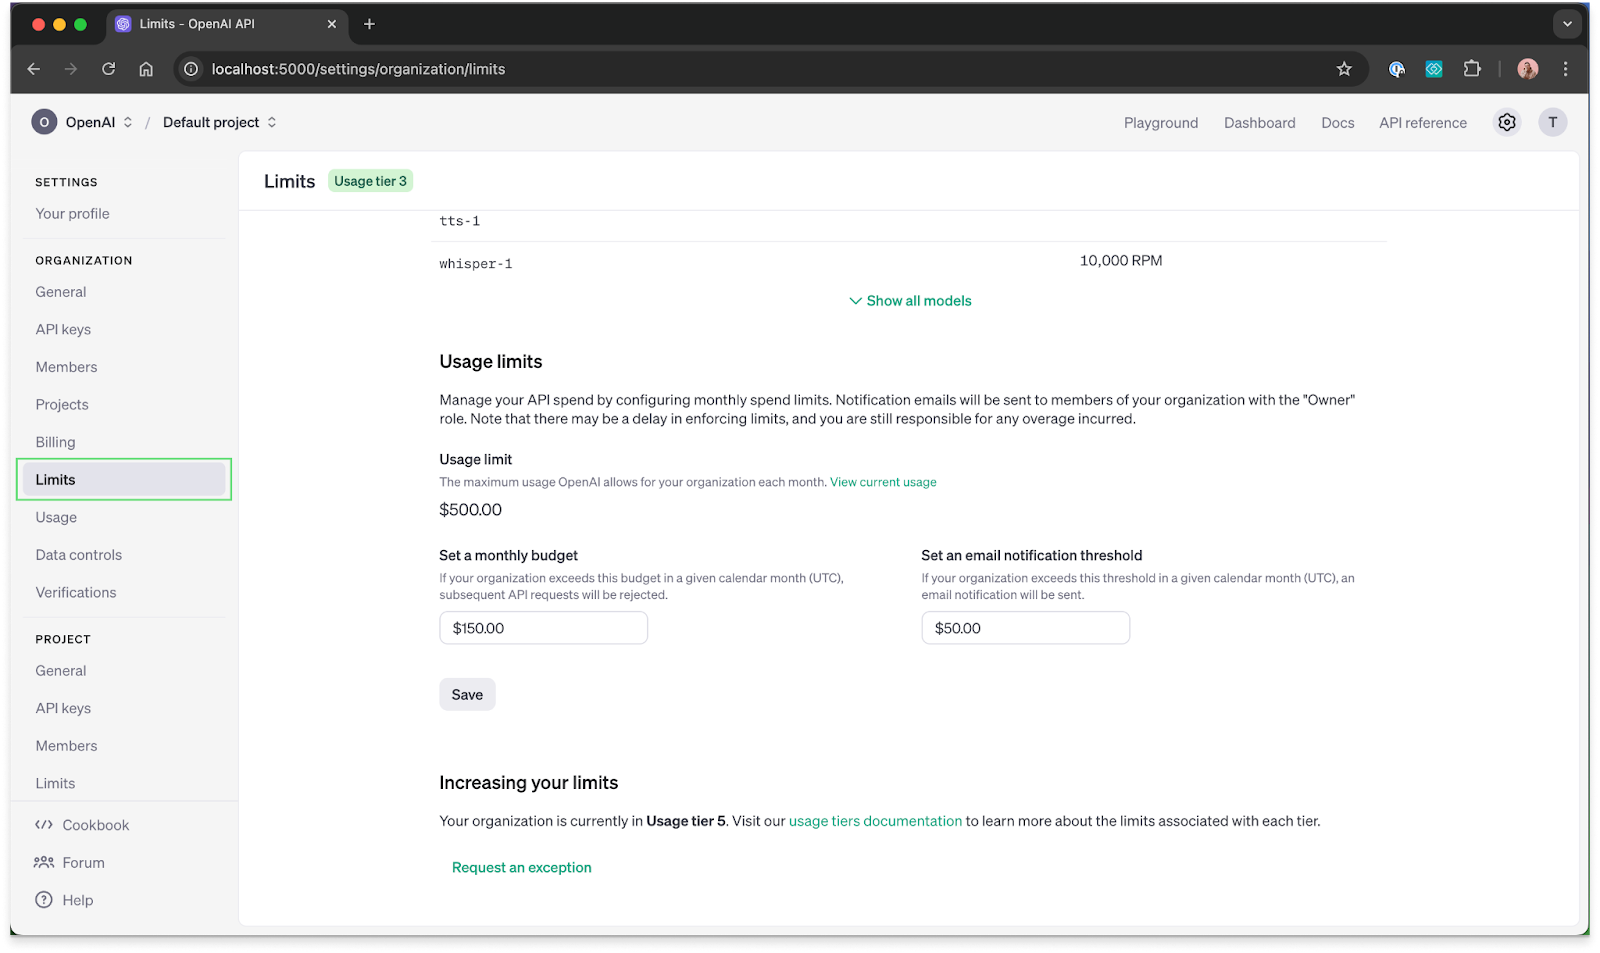The image size is (1600, 953).
Task: Click the blue shield extension icon
Action: (x=1397, y=69)
